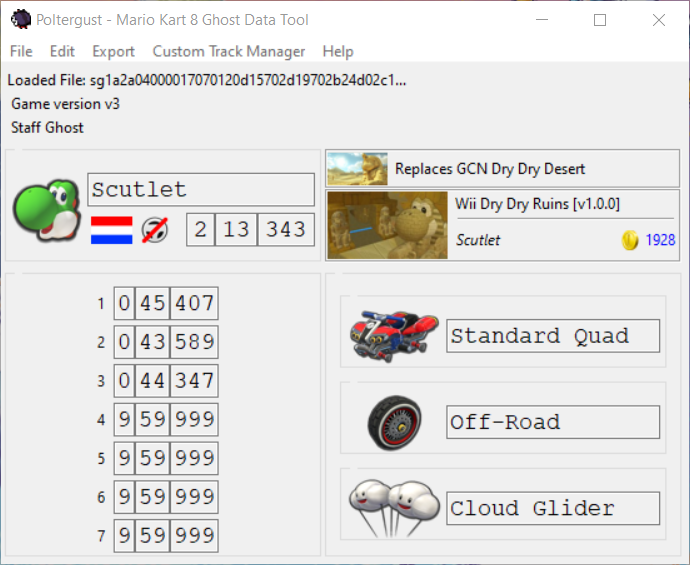Open the Edit menu
The image size is (690, 565).
[62, 51]
